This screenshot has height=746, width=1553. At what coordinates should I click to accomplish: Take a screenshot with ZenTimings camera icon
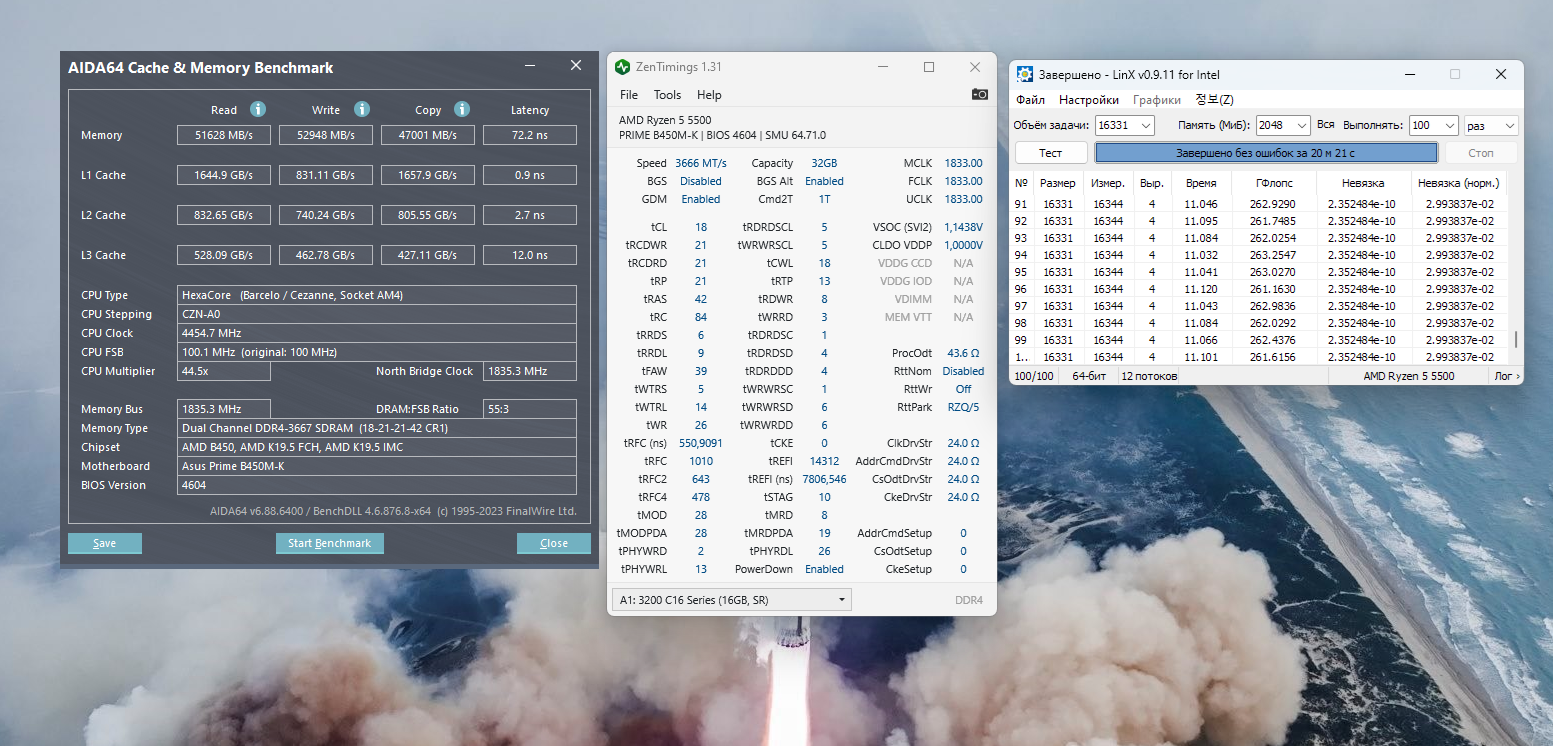coord(980,94)
